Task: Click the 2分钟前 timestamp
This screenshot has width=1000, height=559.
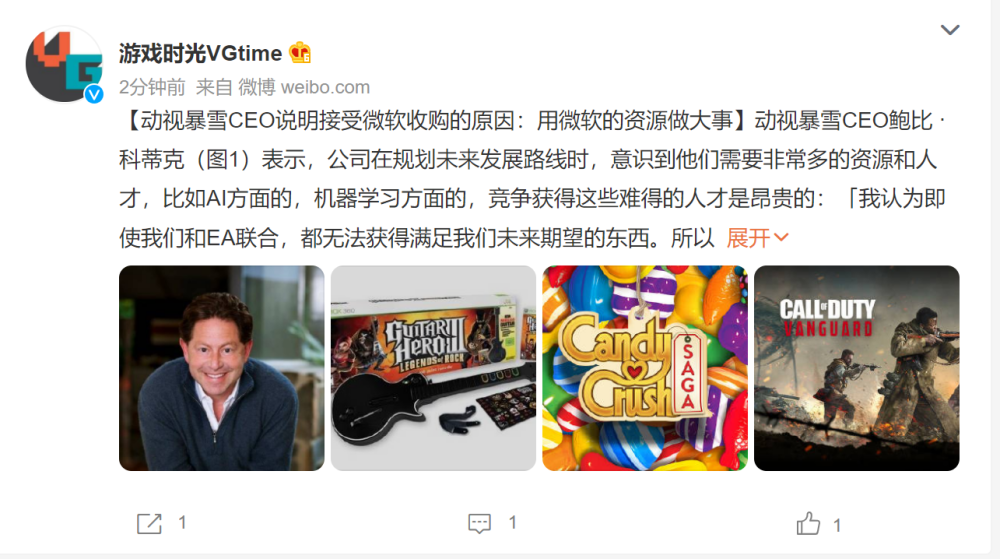Action: 152,87
